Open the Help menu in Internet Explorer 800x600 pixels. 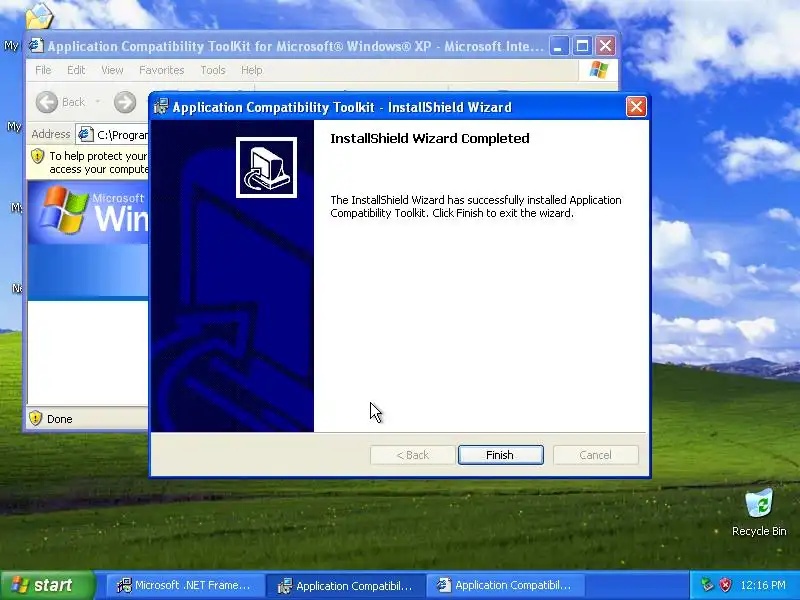click(x=252, y=70)
